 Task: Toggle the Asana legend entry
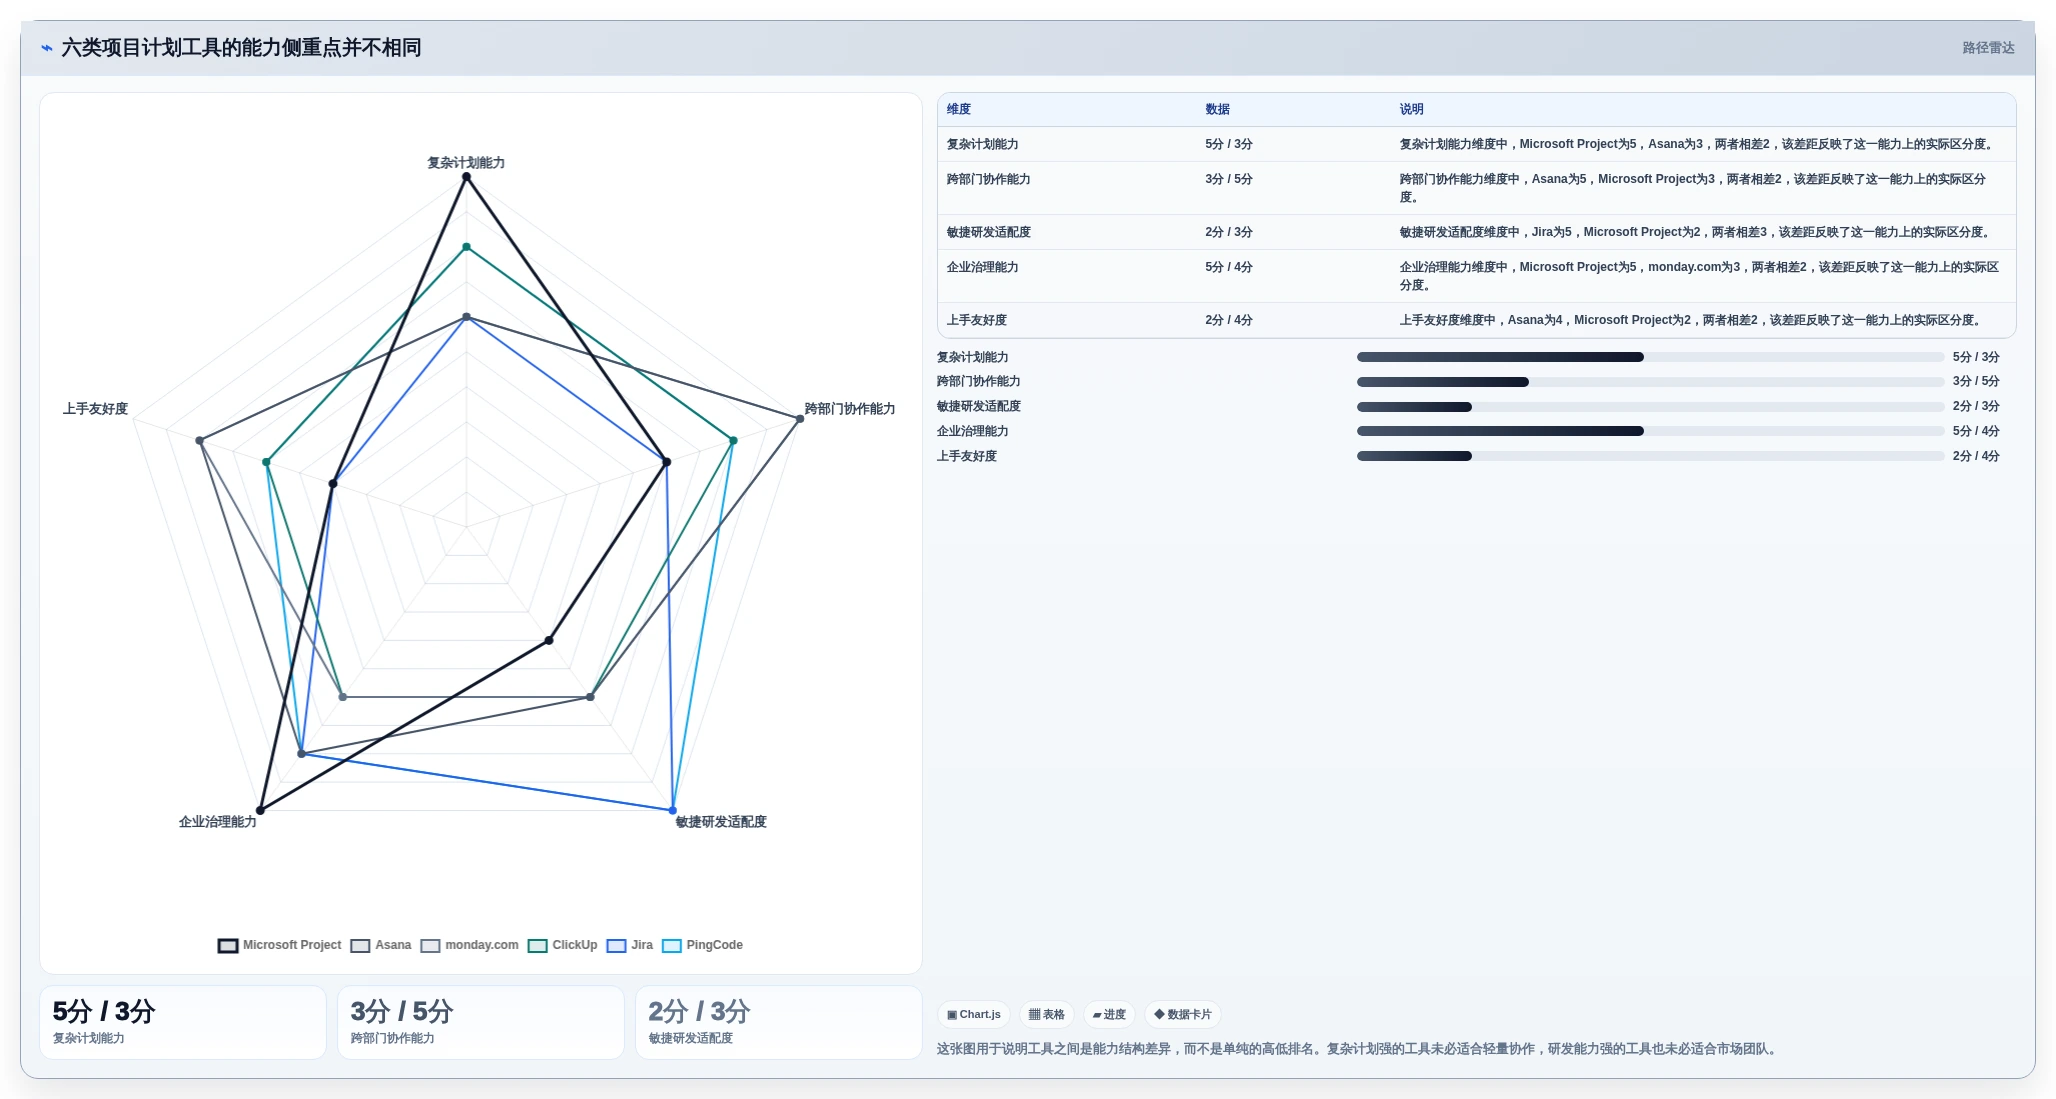pos(381,945)
